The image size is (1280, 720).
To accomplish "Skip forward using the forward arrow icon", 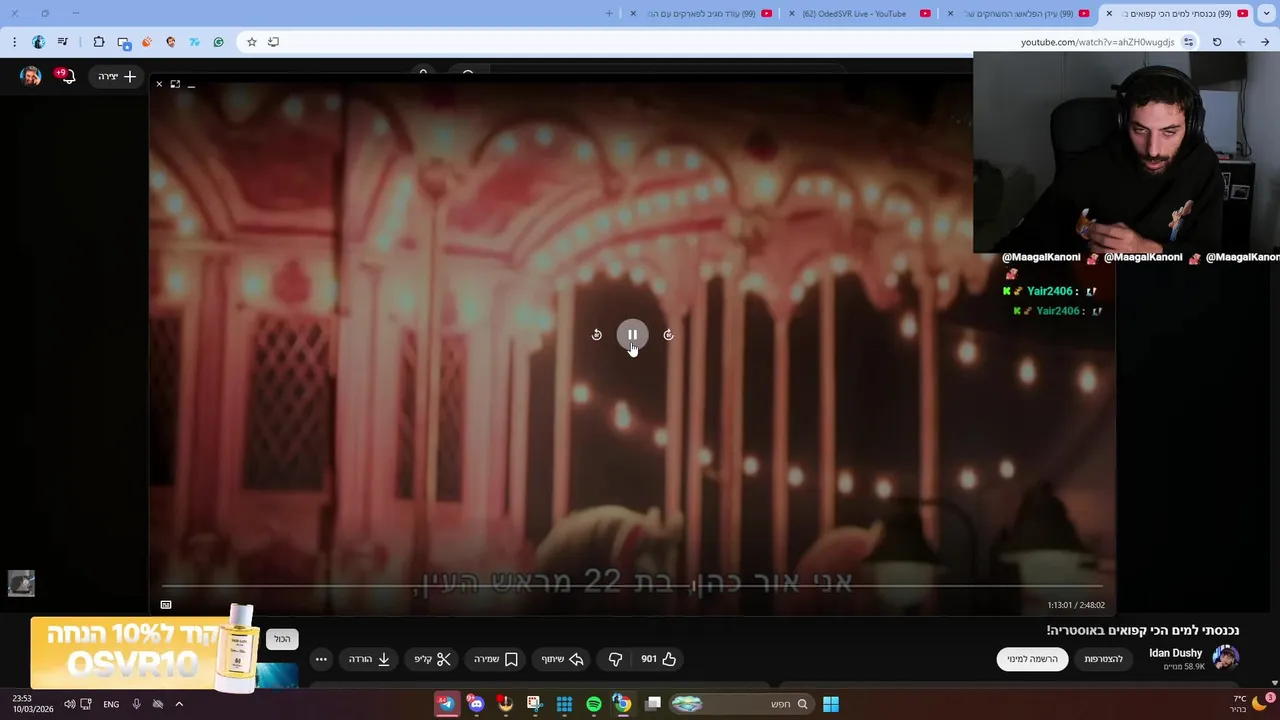I will 668,335.
